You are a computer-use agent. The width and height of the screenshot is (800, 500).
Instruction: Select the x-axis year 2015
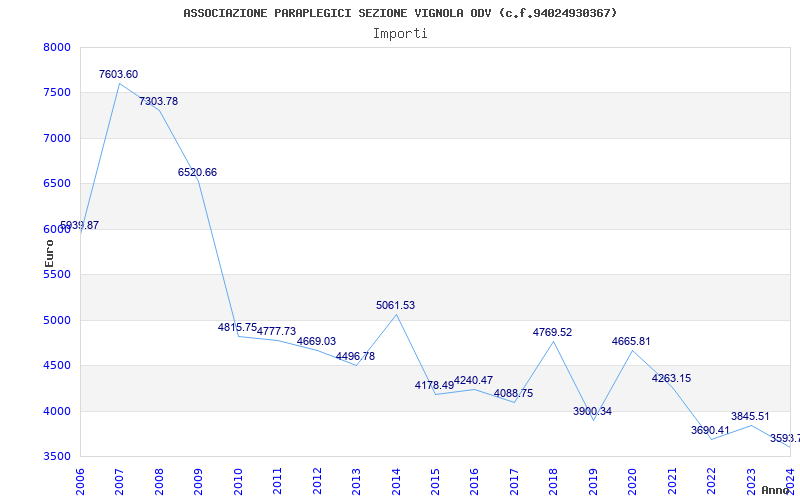tap(435, 482)
